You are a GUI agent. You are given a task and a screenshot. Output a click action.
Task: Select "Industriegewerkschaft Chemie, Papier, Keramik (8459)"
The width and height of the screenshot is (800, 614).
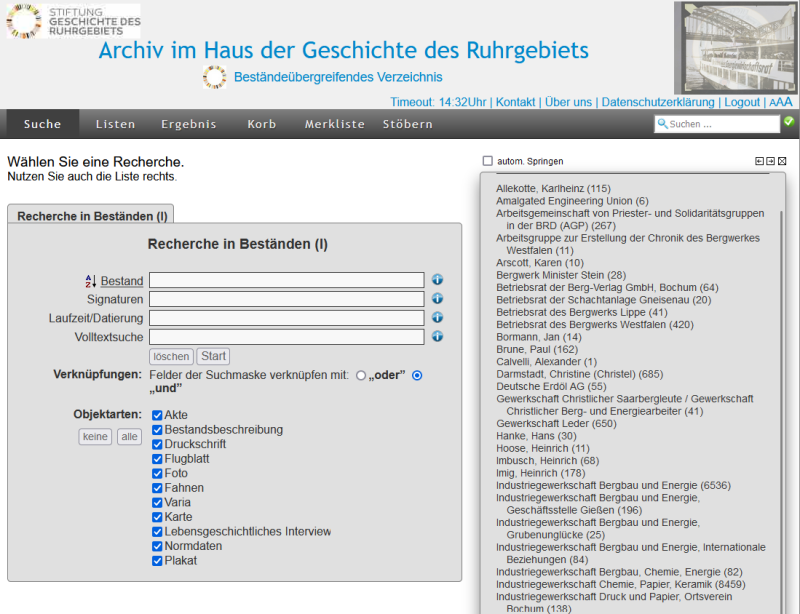click(620, 584)
